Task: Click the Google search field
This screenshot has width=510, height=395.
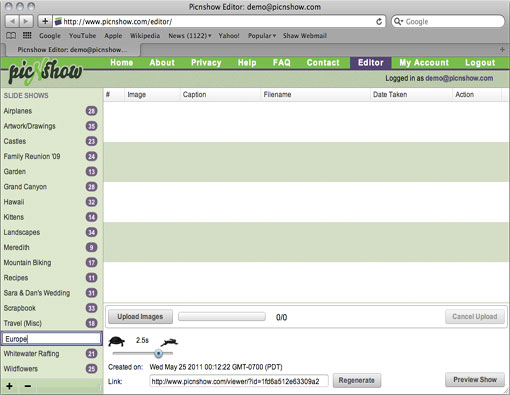Action: [448, 22]
